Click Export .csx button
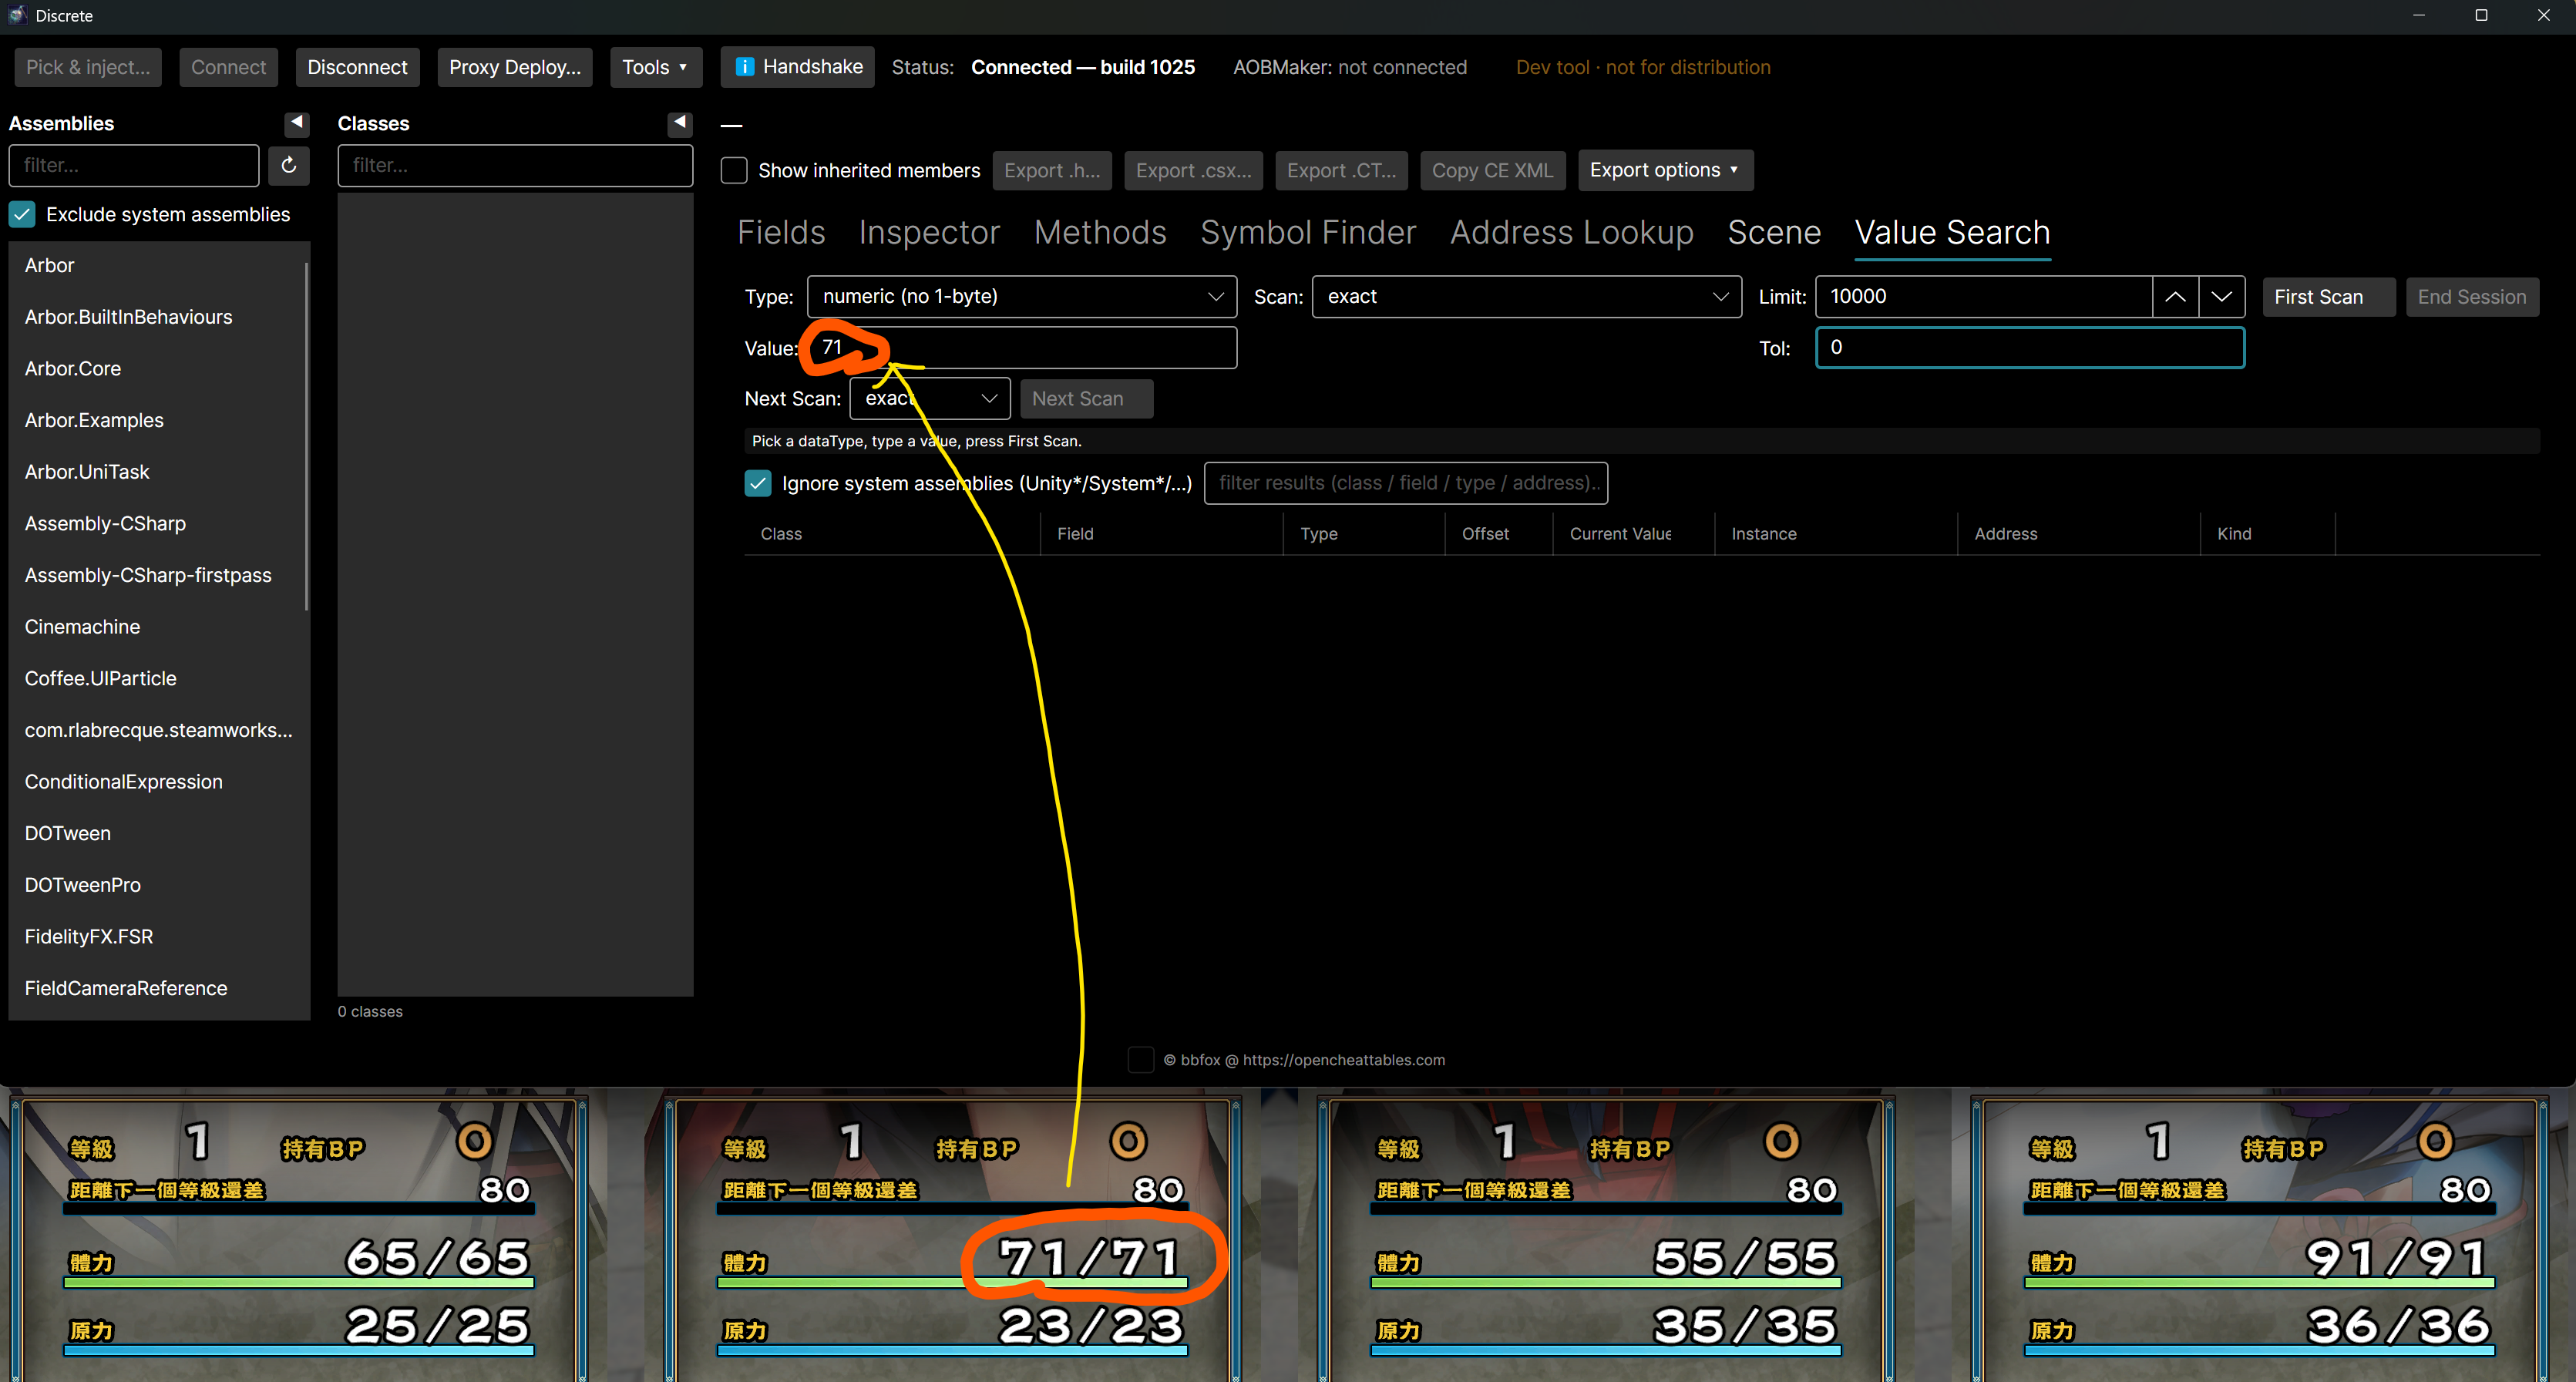The image size is (2576, 1382). (x=1193, y=170)
